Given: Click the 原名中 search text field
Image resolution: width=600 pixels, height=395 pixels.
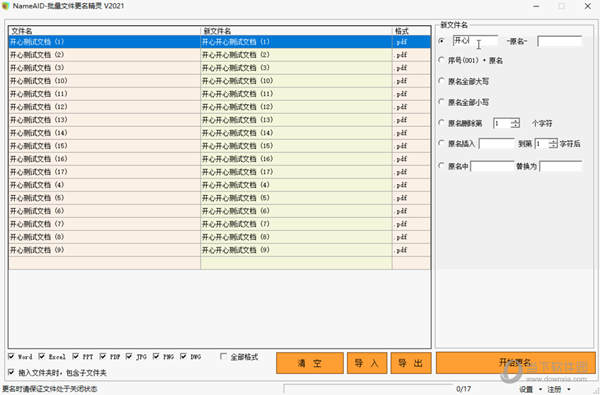Looking at the screenshot, I should coord(492,166).
